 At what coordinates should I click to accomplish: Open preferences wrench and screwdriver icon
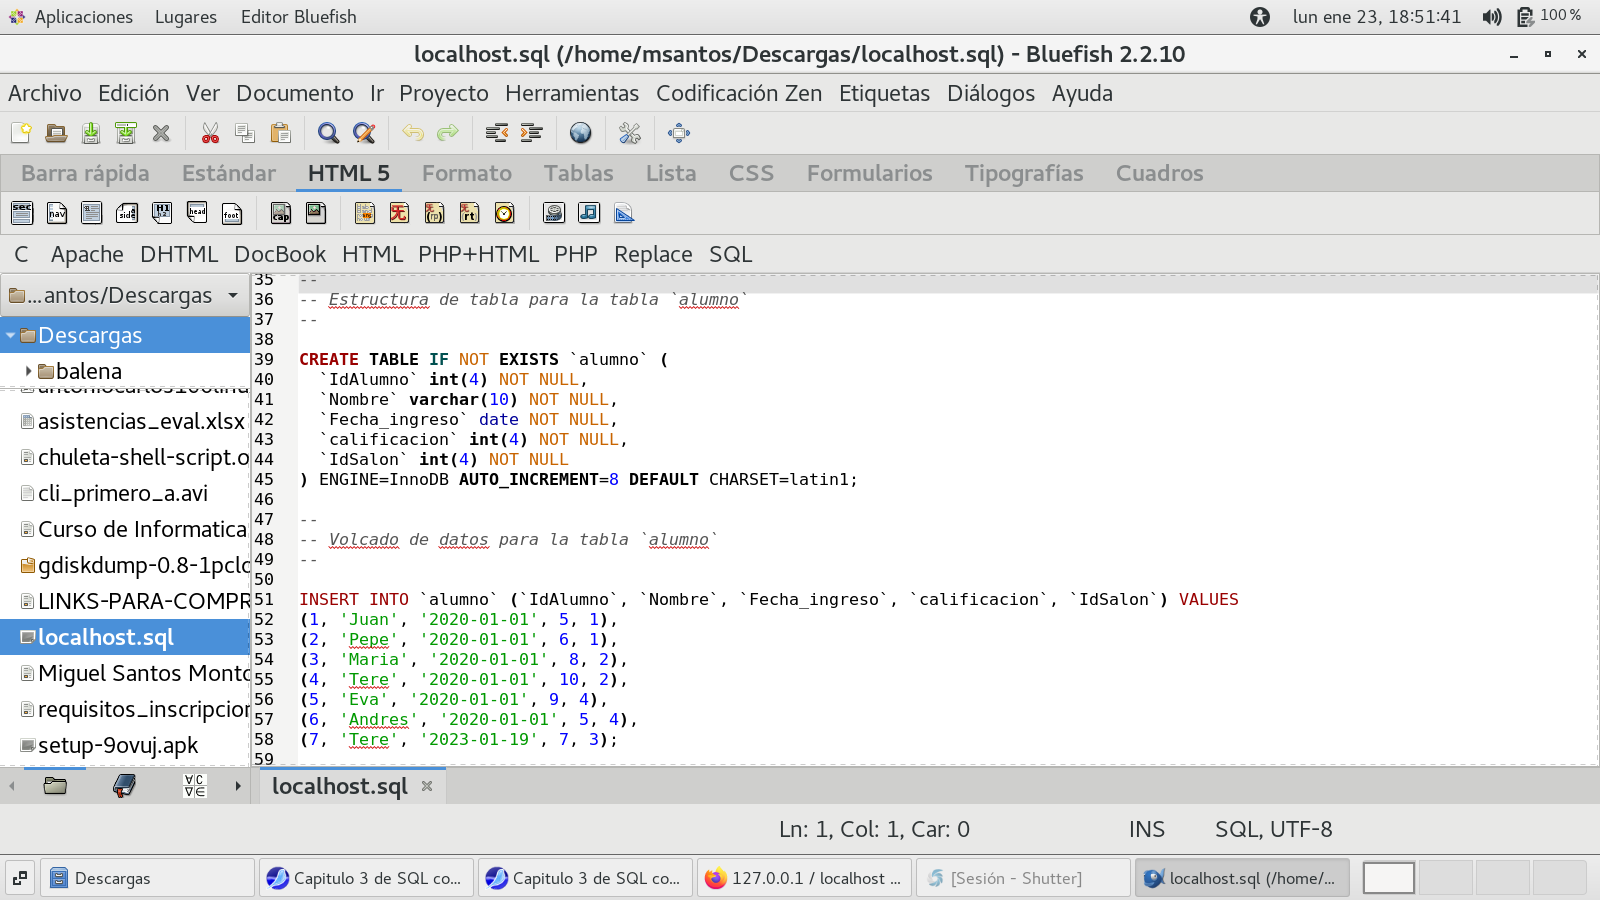coord(630,133)
